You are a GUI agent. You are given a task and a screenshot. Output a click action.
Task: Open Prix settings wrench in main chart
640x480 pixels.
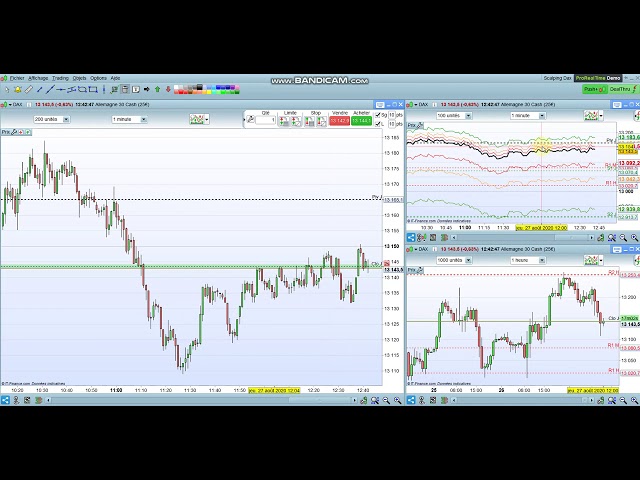tap(14, 132)
